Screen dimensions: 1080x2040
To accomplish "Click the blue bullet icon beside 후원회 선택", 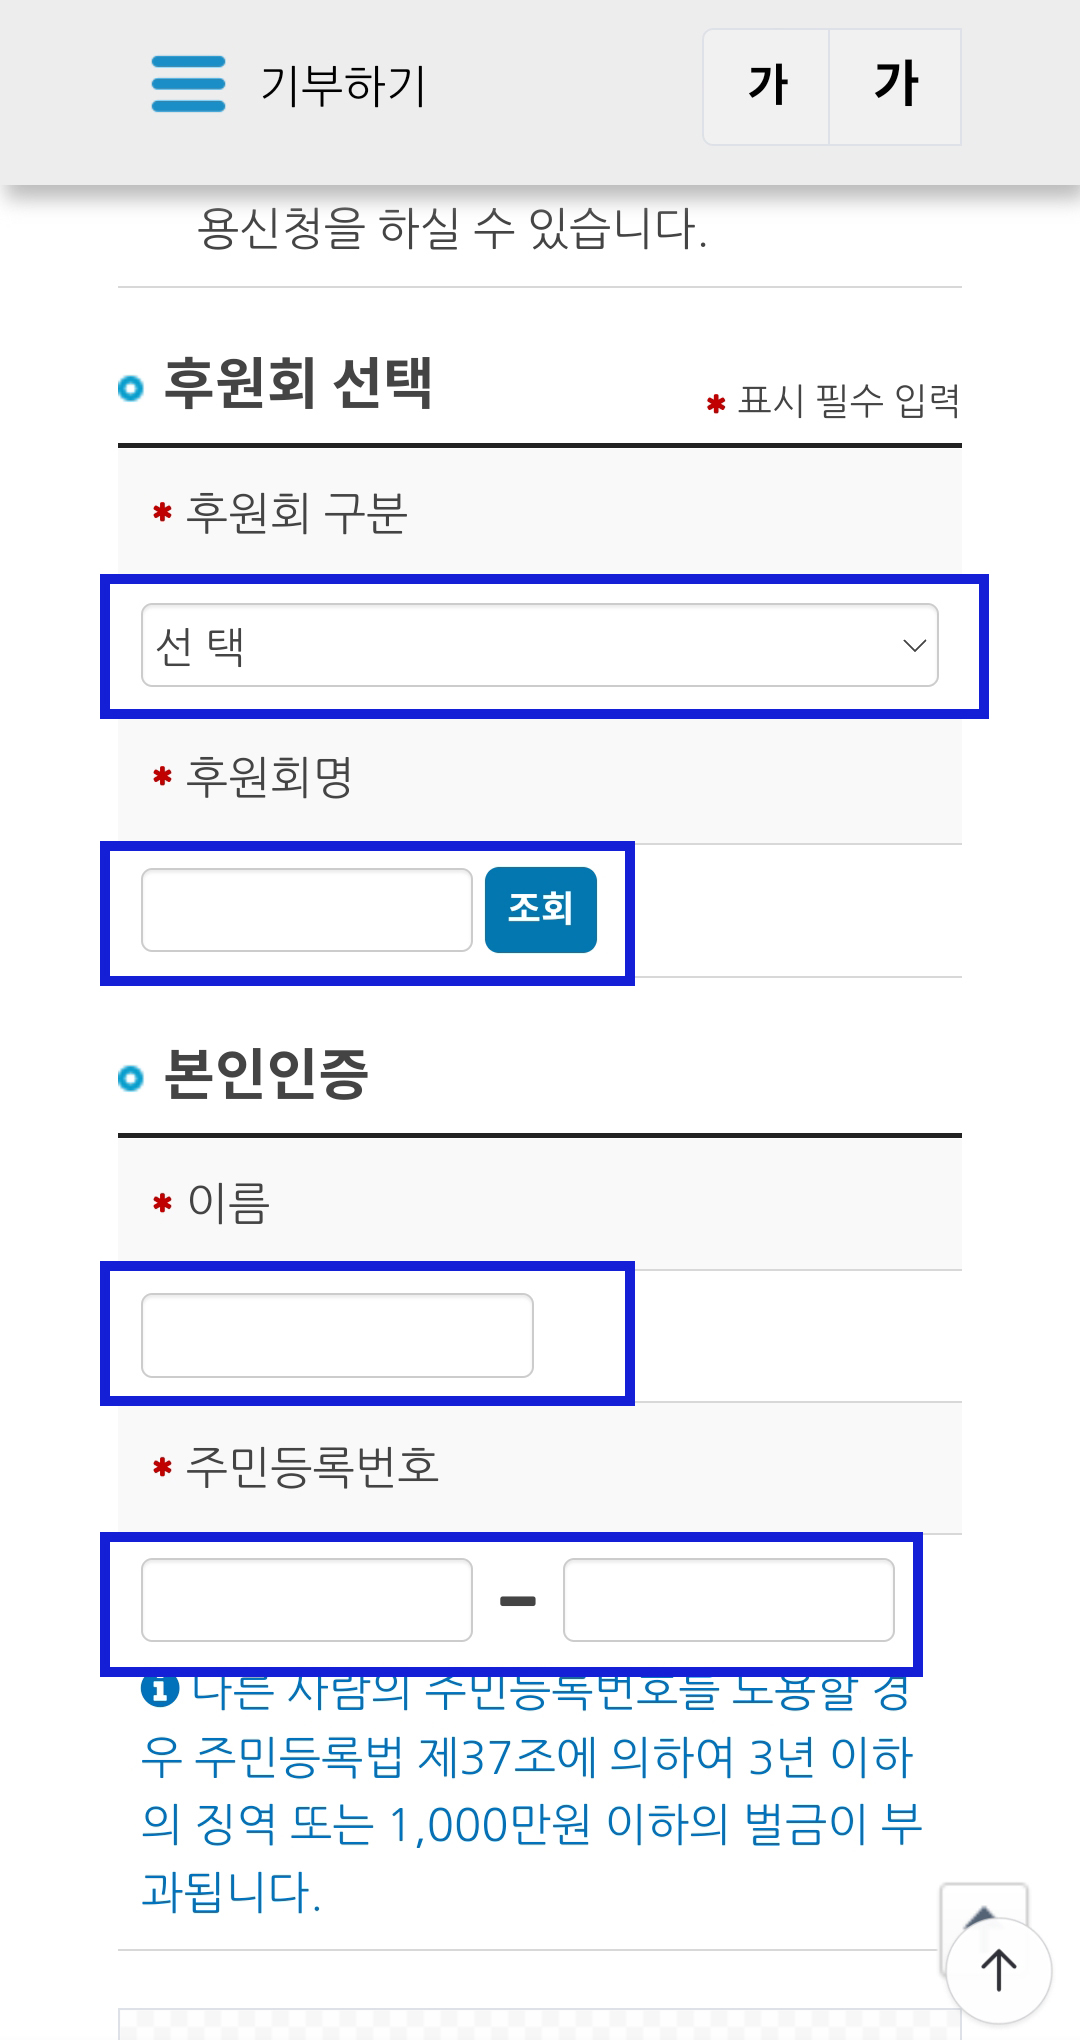I will coord(130,384).
